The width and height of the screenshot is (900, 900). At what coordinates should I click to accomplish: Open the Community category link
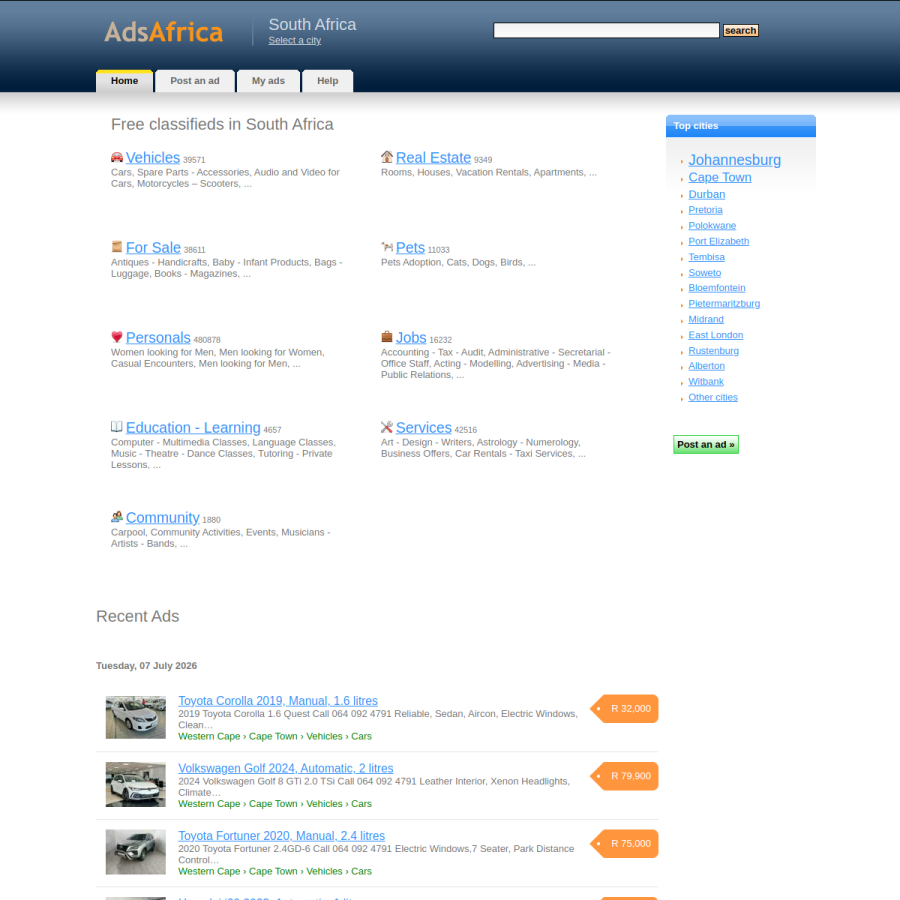(x=162, y=518)
